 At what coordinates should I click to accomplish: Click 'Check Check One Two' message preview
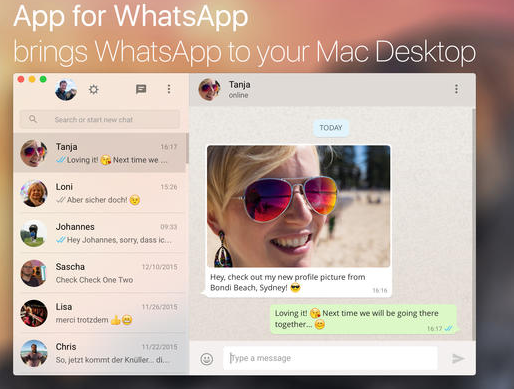pyautogui.click(x=94, y=280)
